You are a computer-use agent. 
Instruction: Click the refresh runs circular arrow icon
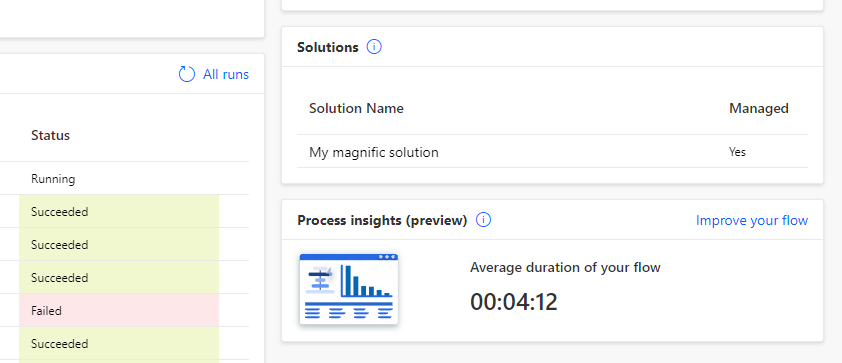click(186, 74)
